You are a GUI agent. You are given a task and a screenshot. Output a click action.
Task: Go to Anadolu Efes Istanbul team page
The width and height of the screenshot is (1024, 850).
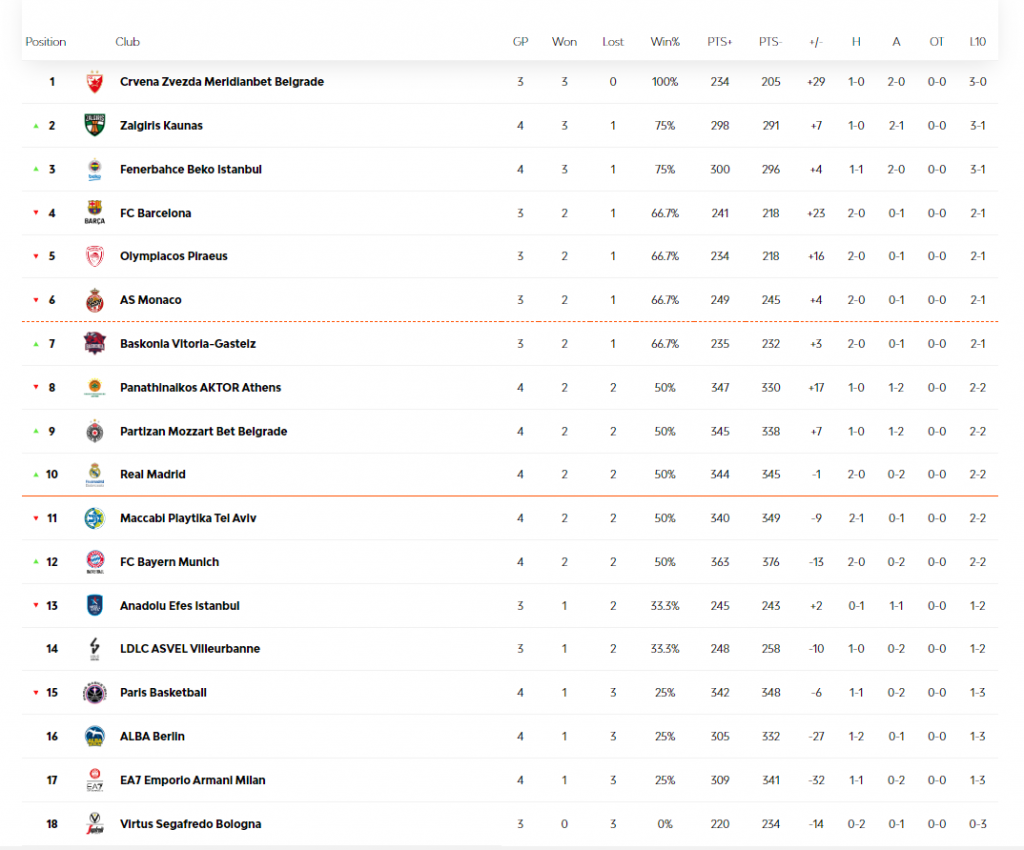(x=179, y=606)
